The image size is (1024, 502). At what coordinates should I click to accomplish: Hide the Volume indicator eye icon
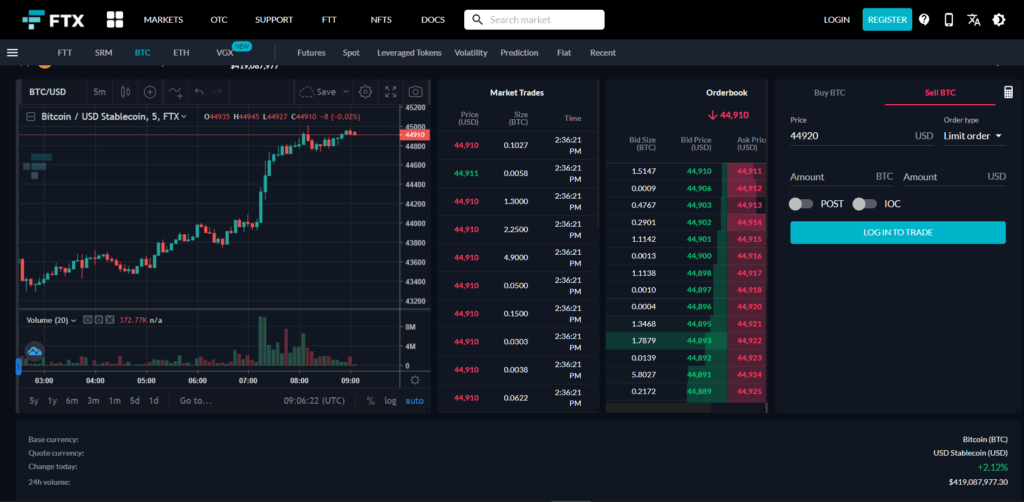click(88, 320)
